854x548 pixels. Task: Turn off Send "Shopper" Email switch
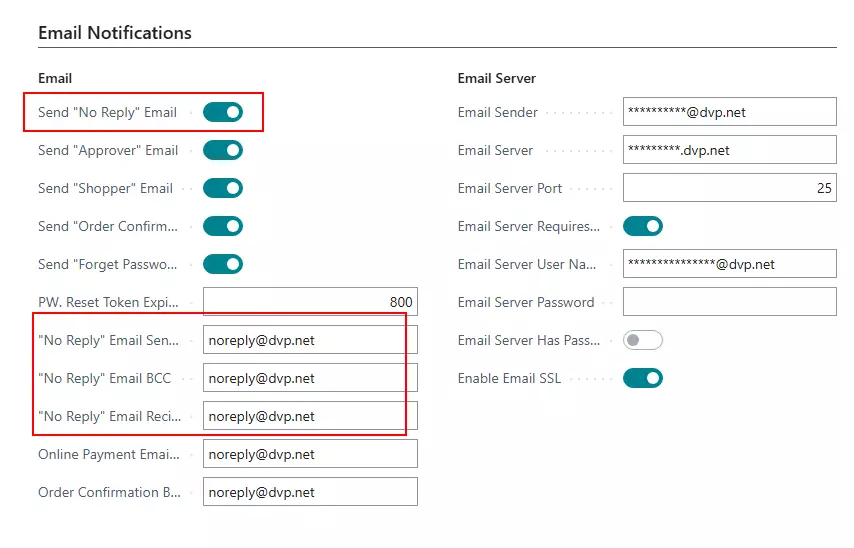(222, 188)
